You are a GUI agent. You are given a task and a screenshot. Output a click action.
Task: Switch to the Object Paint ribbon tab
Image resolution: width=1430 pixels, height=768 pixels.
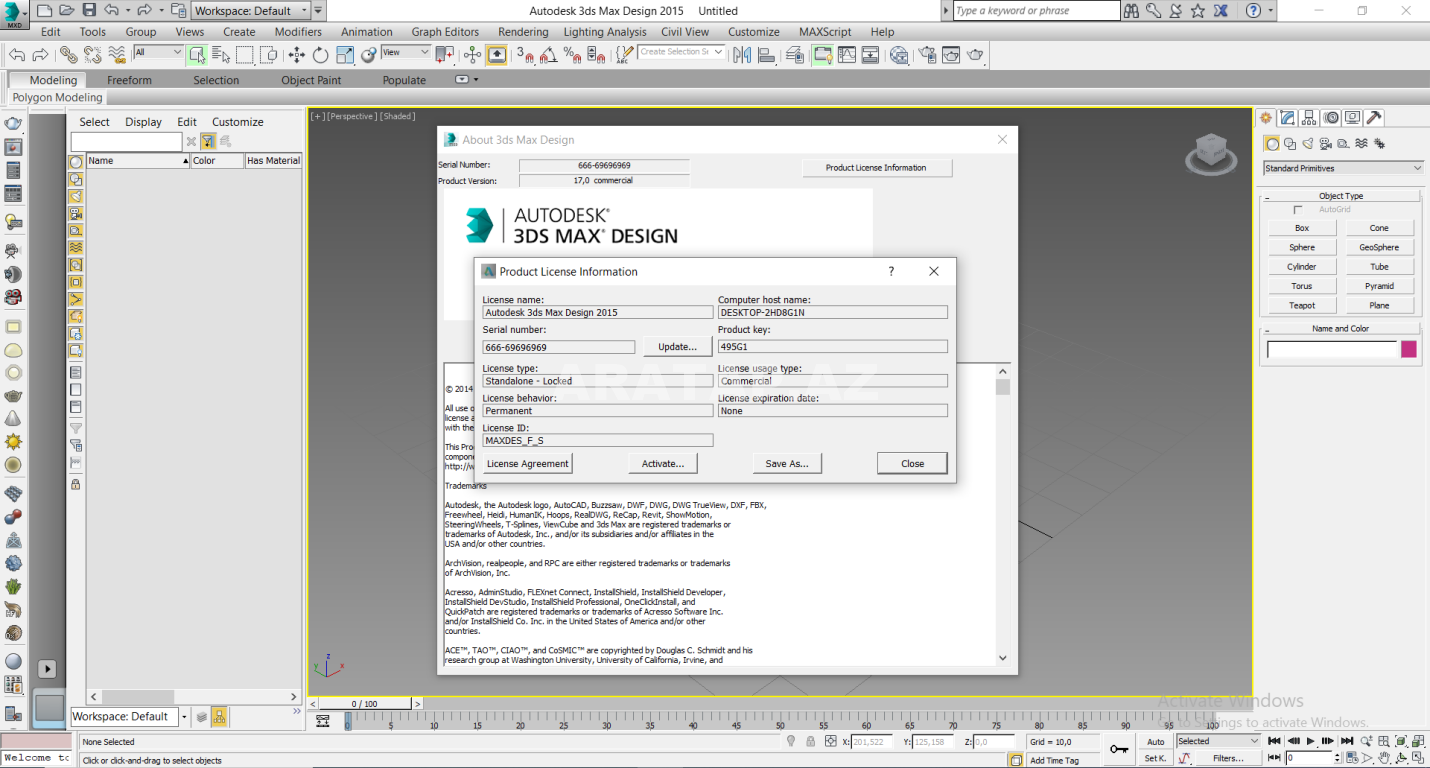click(x=311, y=80)
